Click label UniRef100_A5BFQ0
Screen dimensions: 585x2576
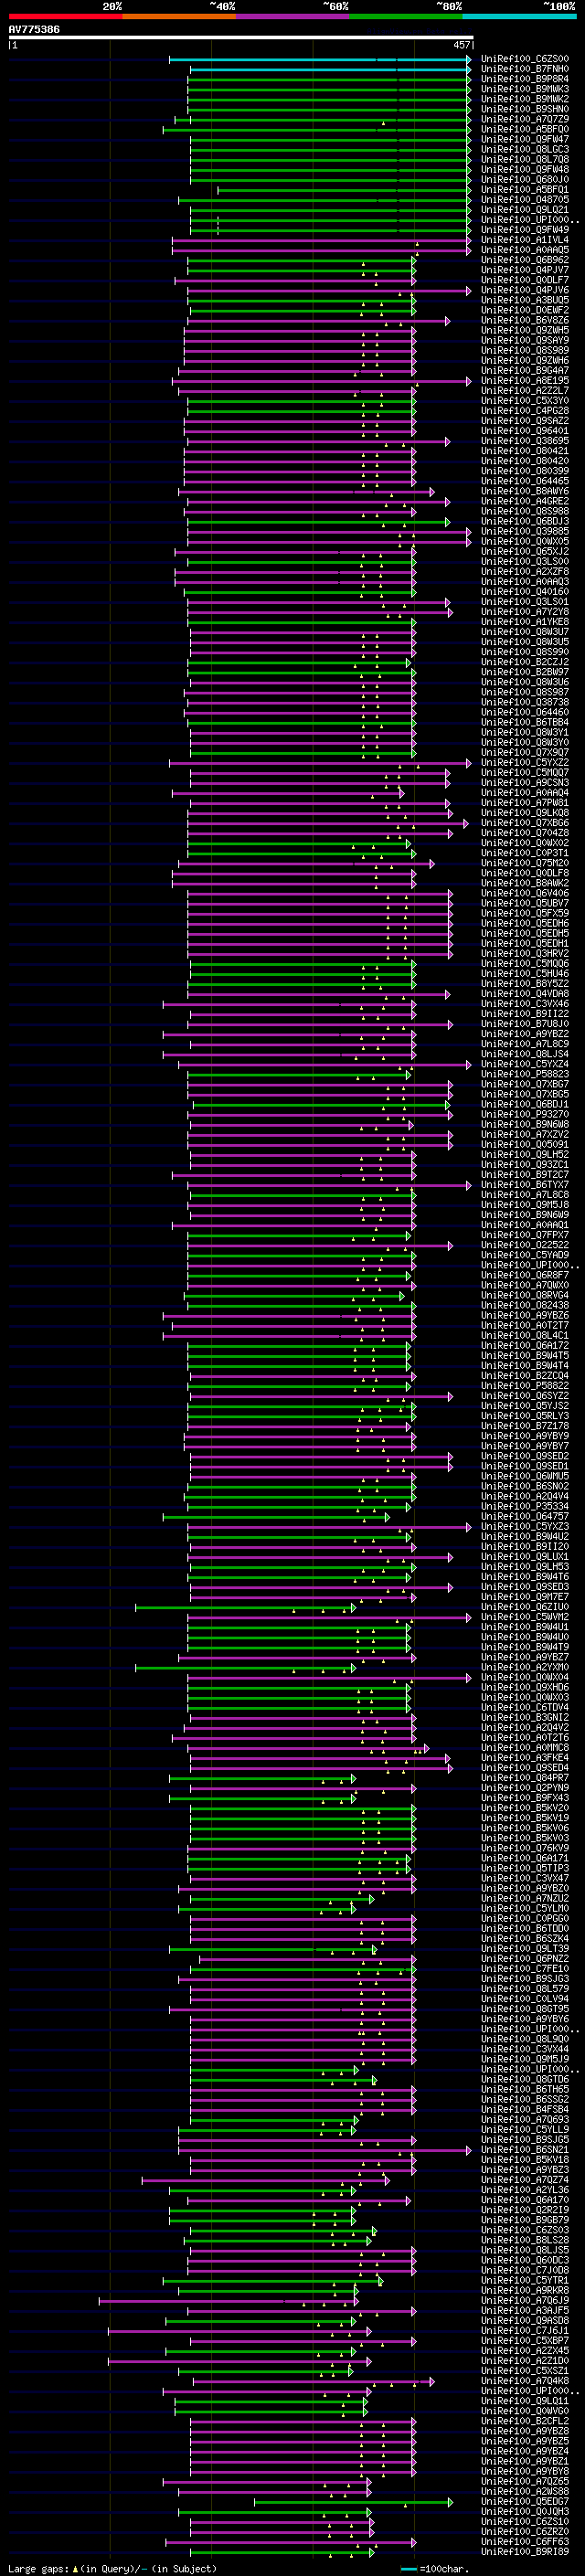524,129
